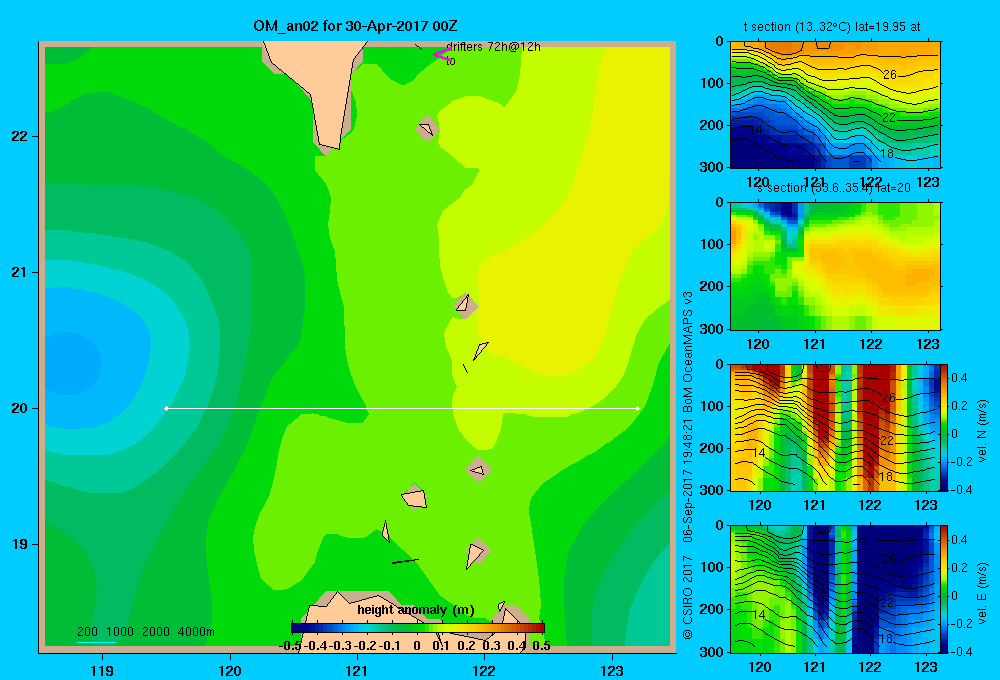
Task: Click longitude tick label 120 on main map
Action: coord(230,670)
